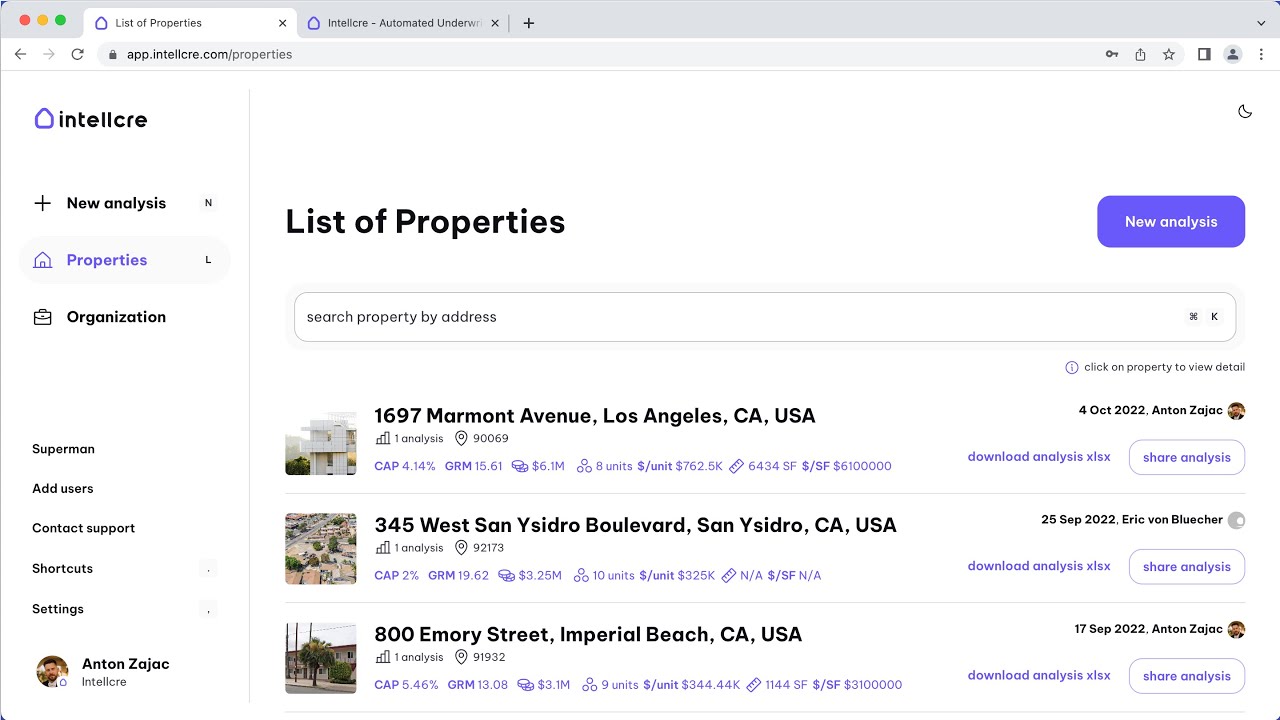Click CAP 4.14% value on the Marmont Avenue row

[405, 466]
